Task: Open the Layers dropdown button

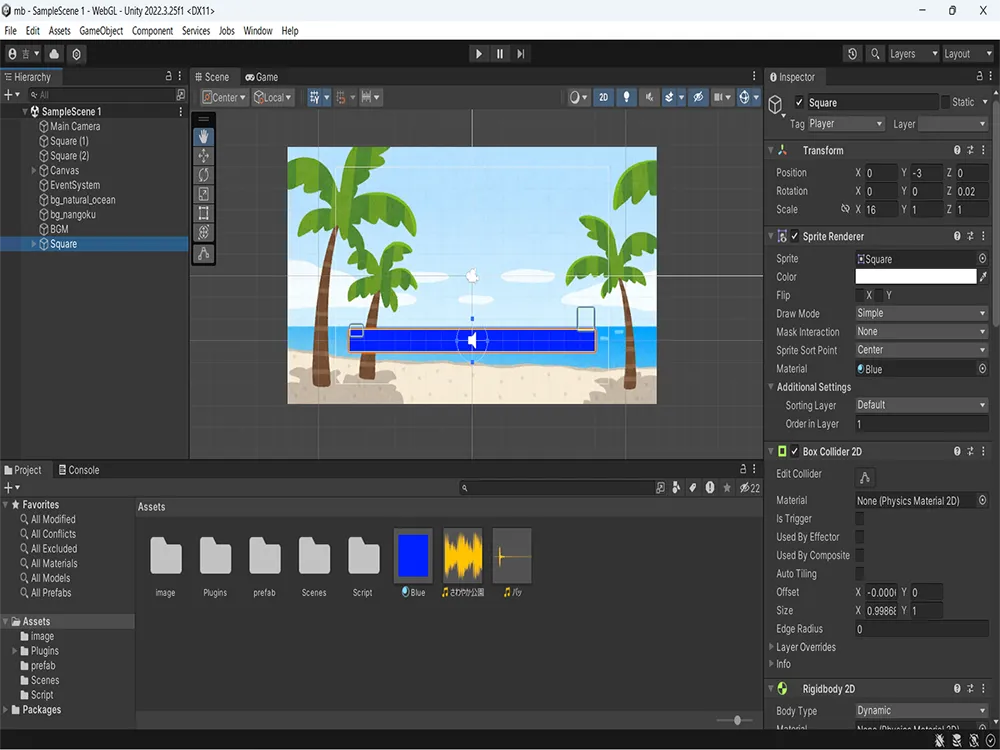Action: [913, 54]
